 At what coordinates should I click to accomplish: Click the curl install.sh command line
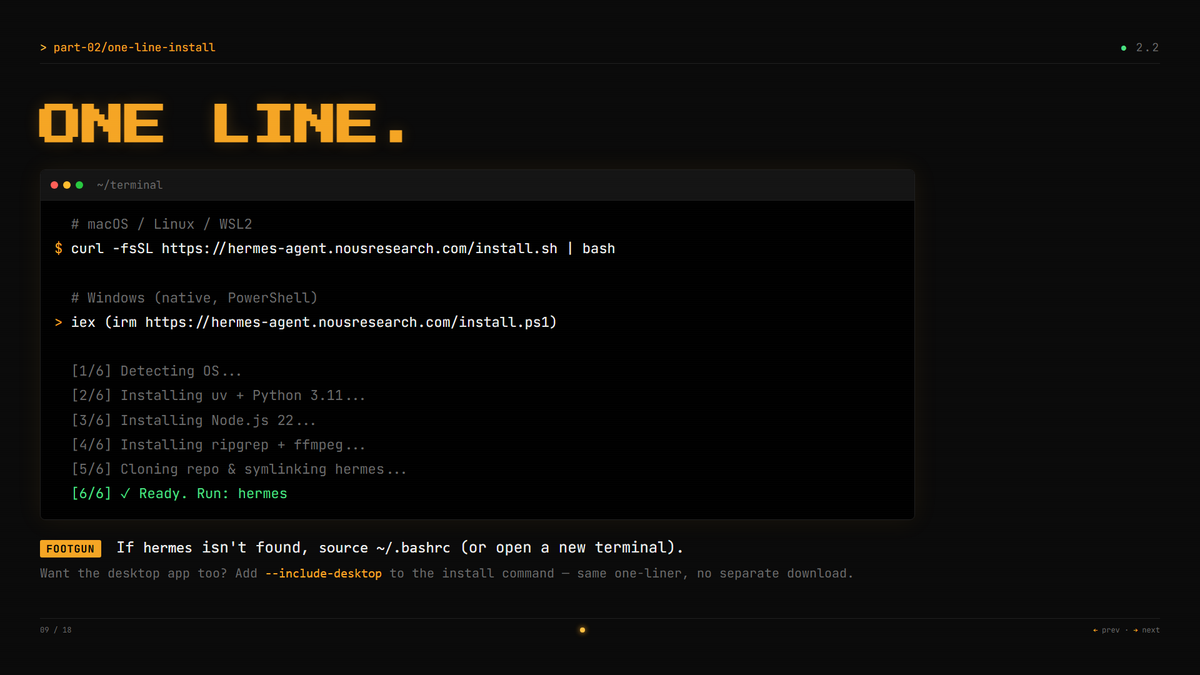[x=343, y=248]
